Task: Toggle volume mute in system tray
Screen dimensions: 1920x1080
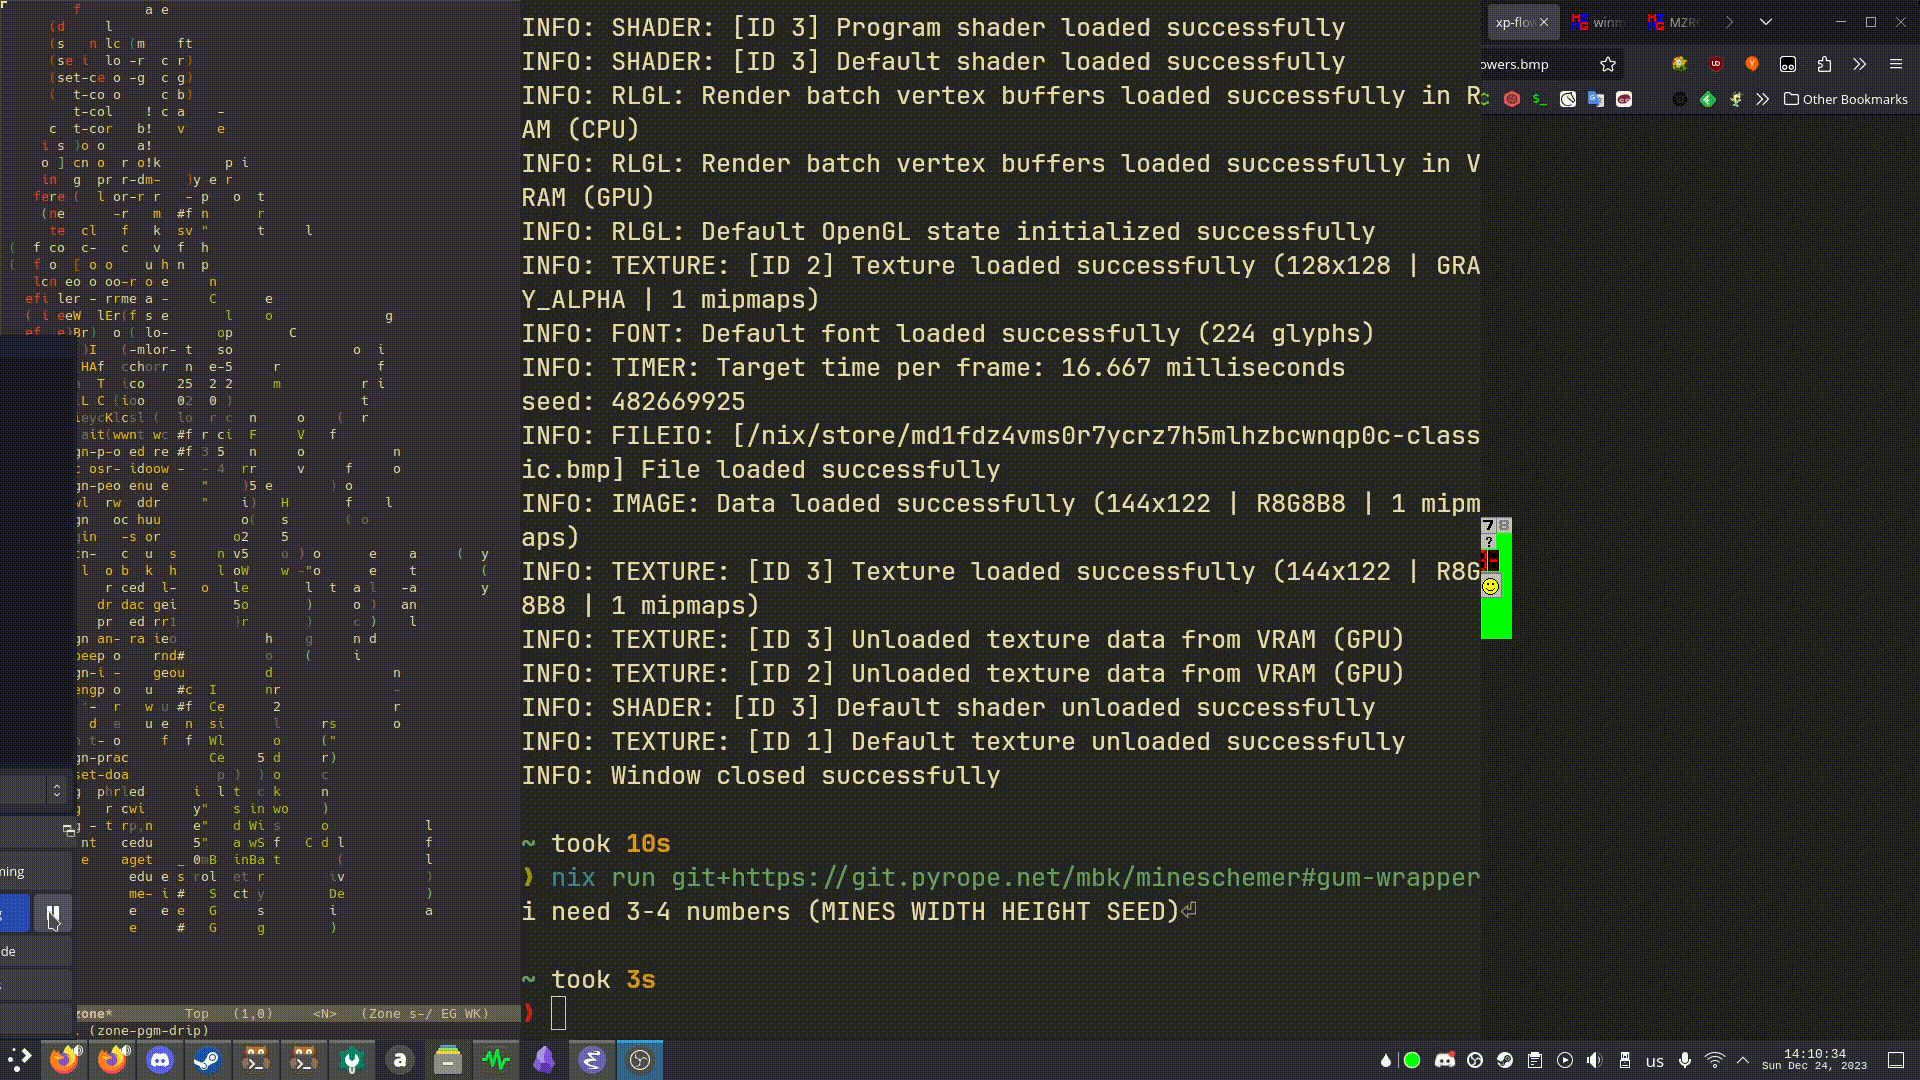Action: [1595, 1061]
